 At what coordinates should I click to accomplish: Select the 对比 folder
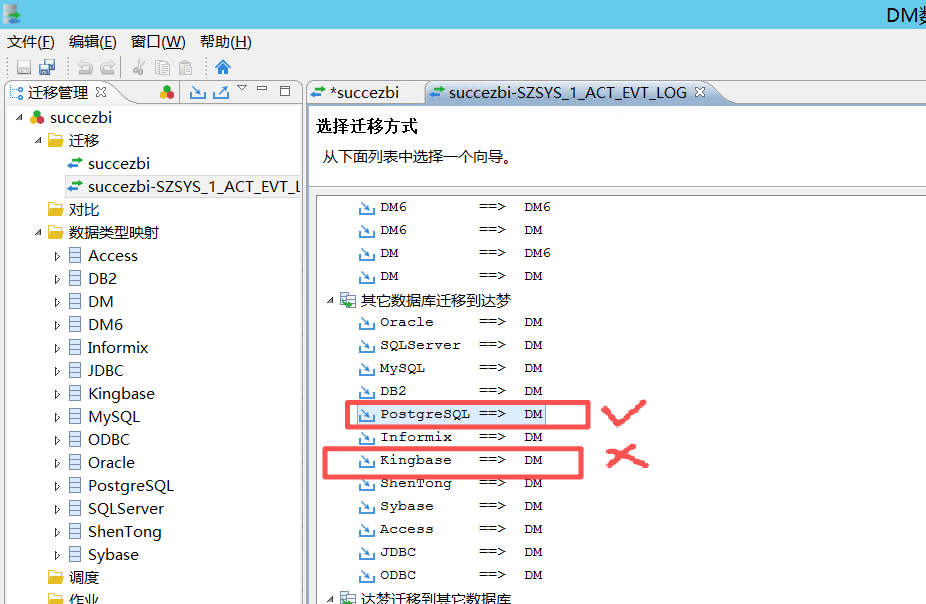pos(83,210)
